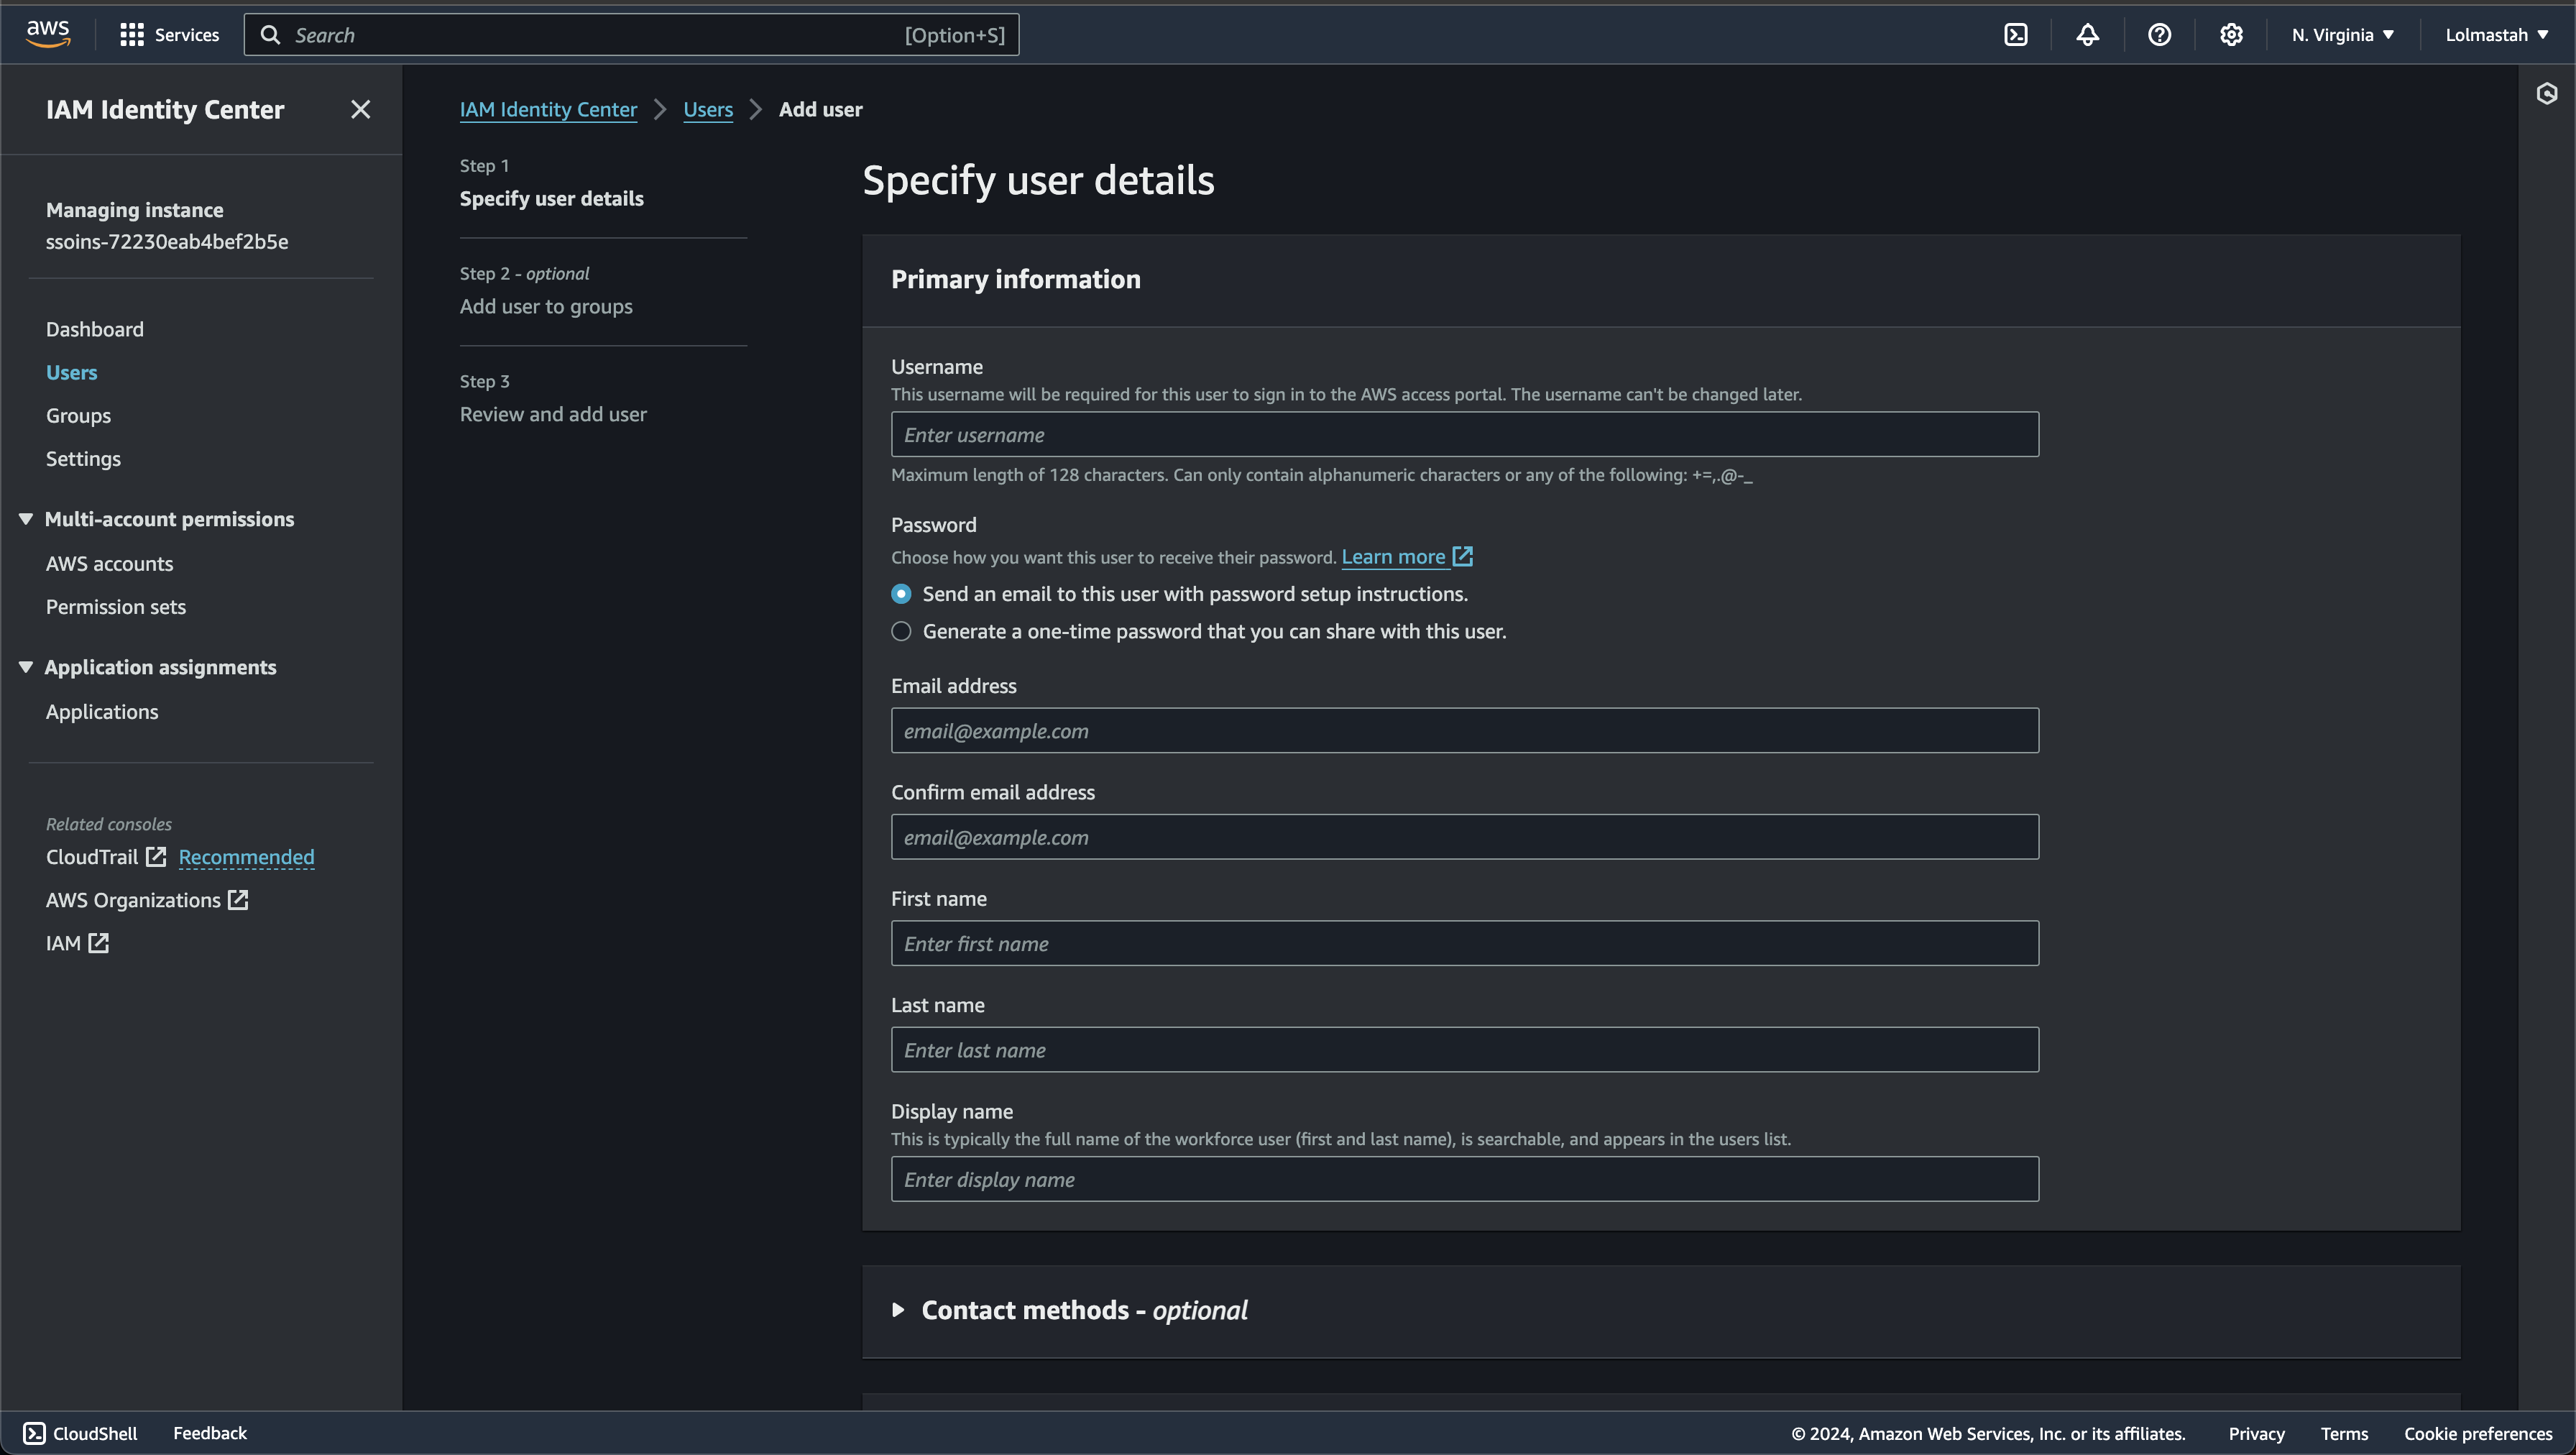Screen dimensions: 2576x1455
Task: Select Send an email with password setup instructions
Action: 901,594
